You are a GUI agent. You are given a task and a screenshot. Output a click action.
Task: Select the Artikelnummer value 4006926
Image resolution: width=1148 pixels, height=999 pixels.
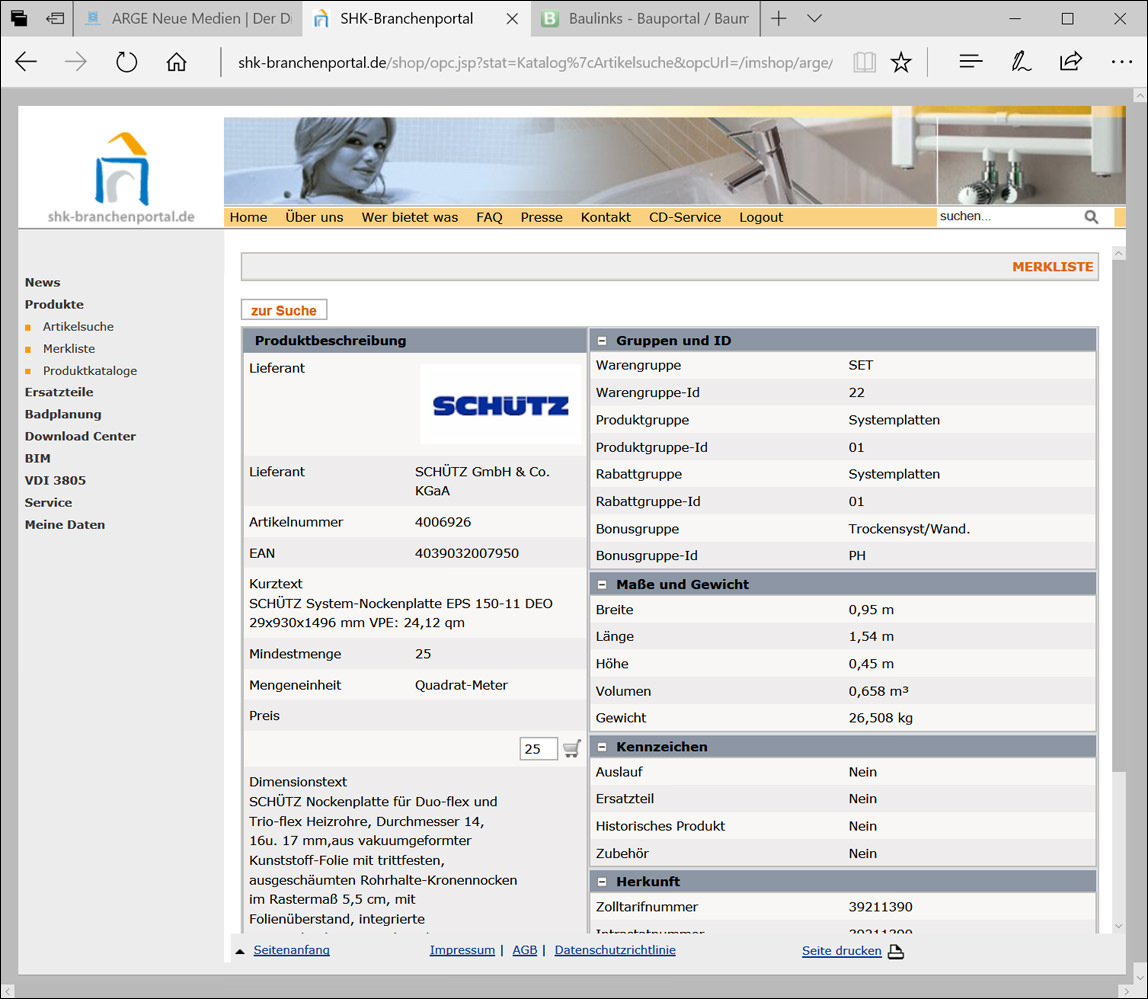(x=443, y=522)
